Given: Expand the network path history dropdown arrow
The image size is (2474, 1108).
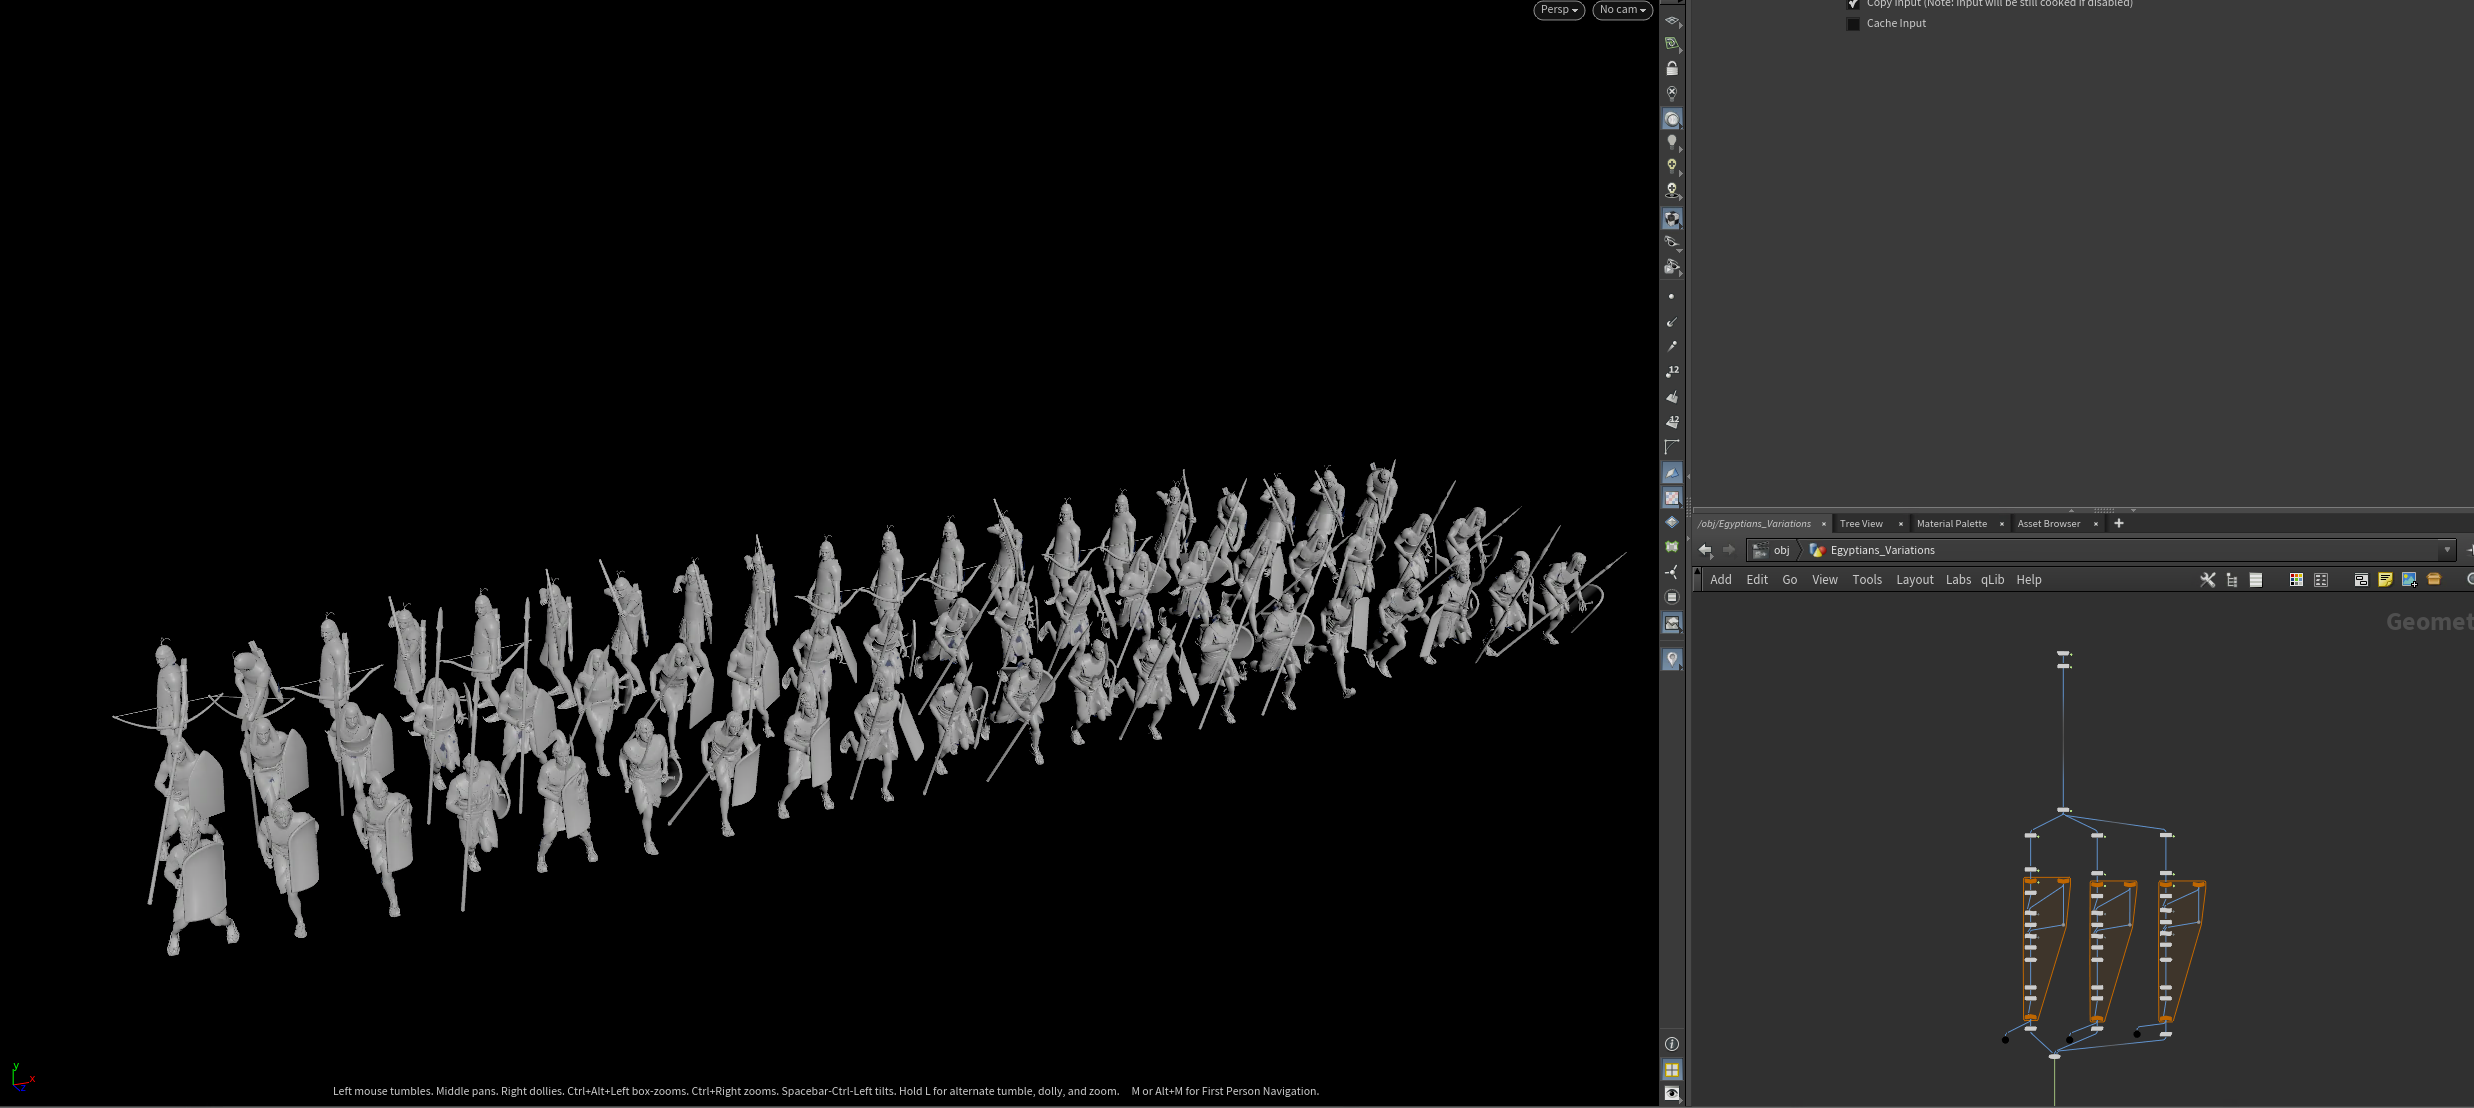Looking at the screenshot, I should tap(2447, 550).
